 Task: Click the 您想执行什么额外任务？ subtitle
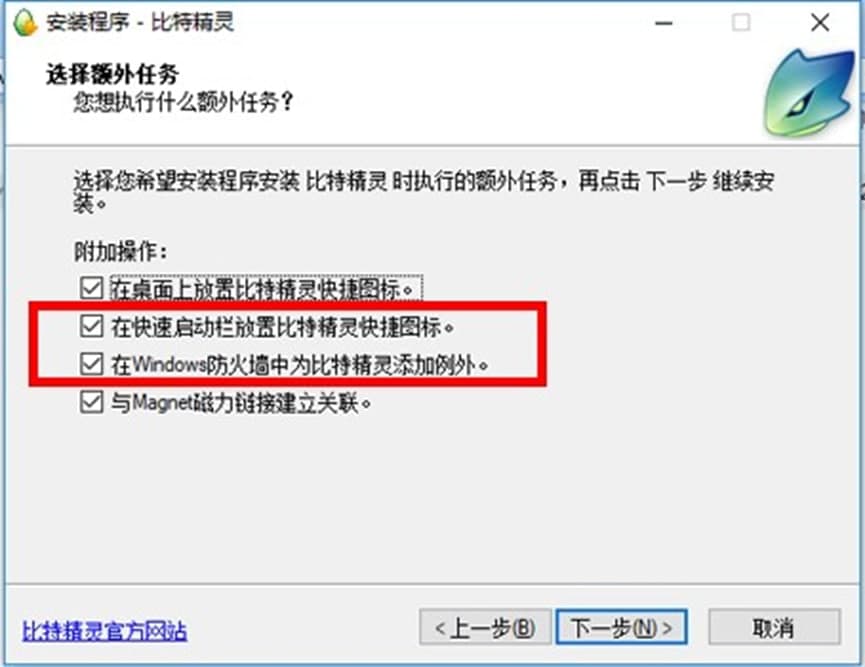(184, 102)
